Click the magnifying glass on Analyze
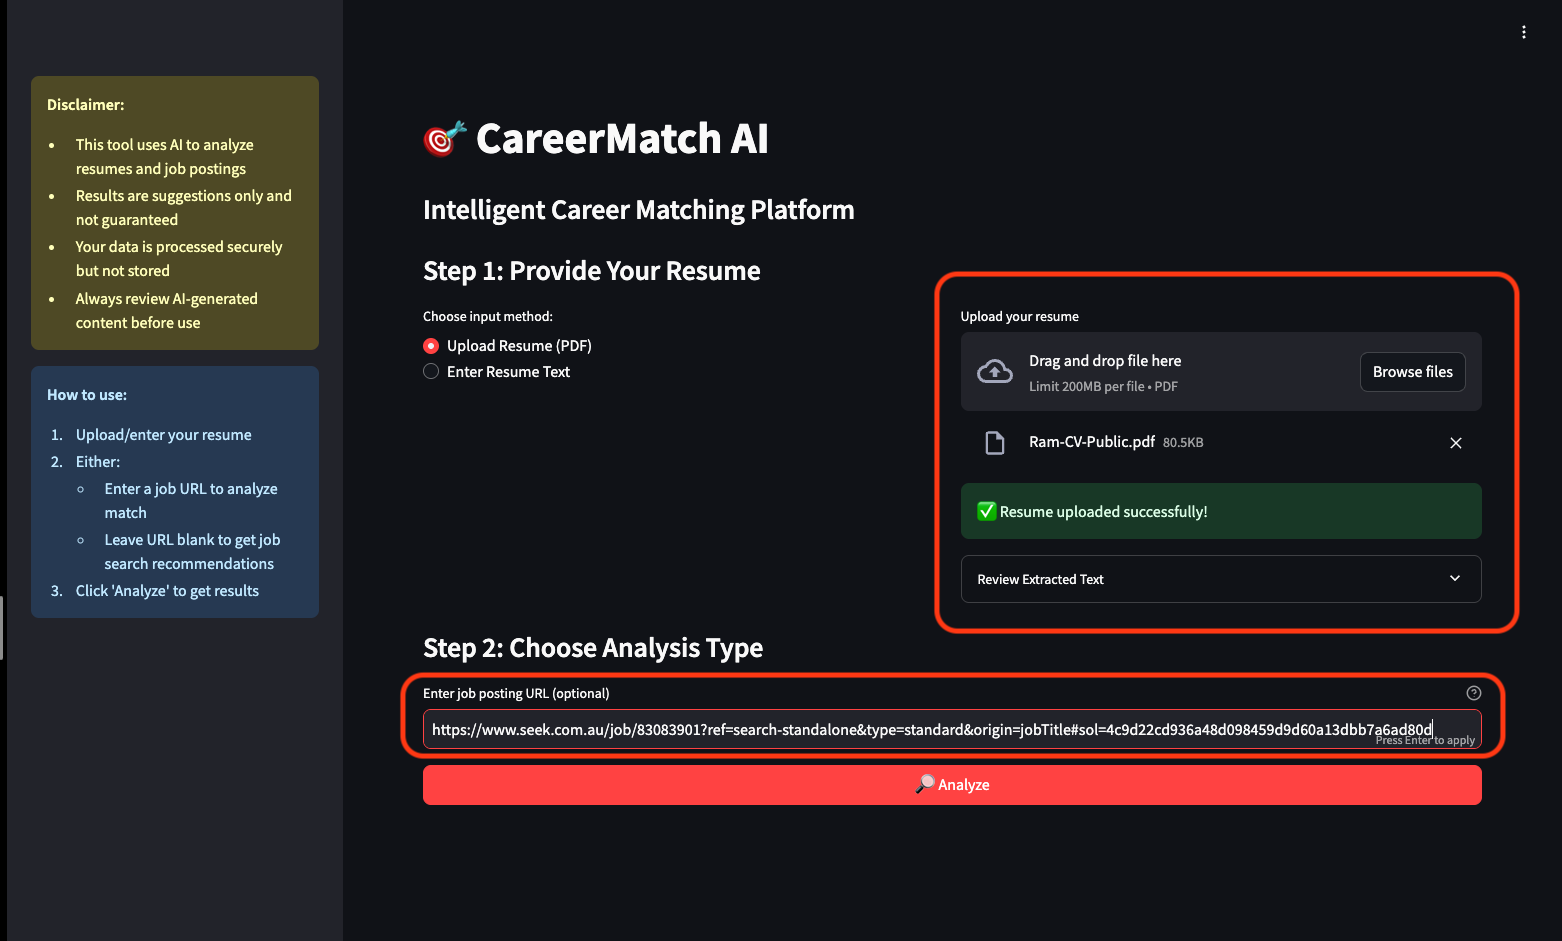 (x=925, y=784)
